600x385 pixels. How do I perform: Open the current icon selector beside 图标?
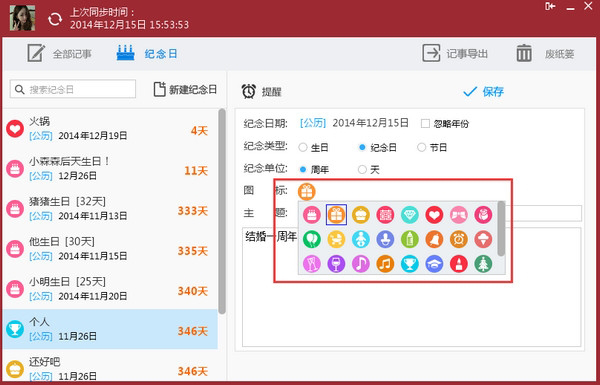click(307, 191)
